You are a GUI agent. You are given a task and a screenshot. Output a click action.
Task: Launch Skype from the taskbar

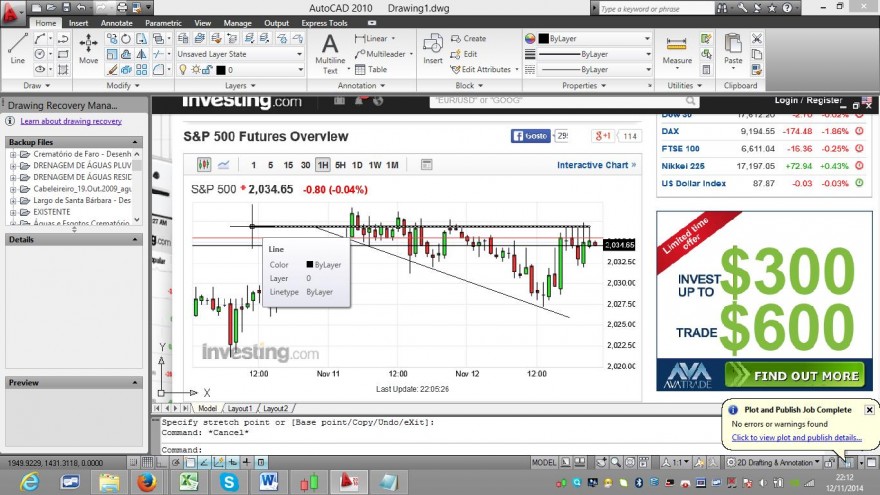pos(229,482)
